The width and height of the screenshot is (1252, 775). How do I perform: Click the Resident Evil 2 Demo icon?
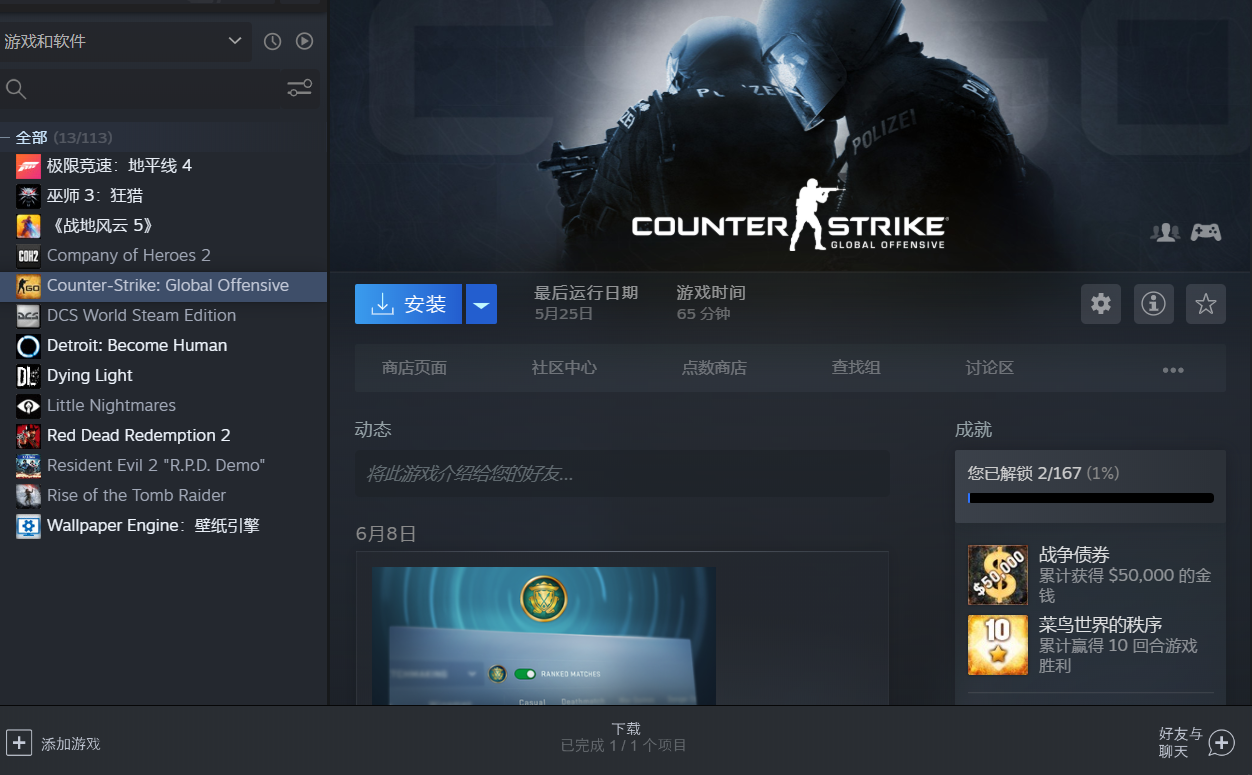point(28,465)
